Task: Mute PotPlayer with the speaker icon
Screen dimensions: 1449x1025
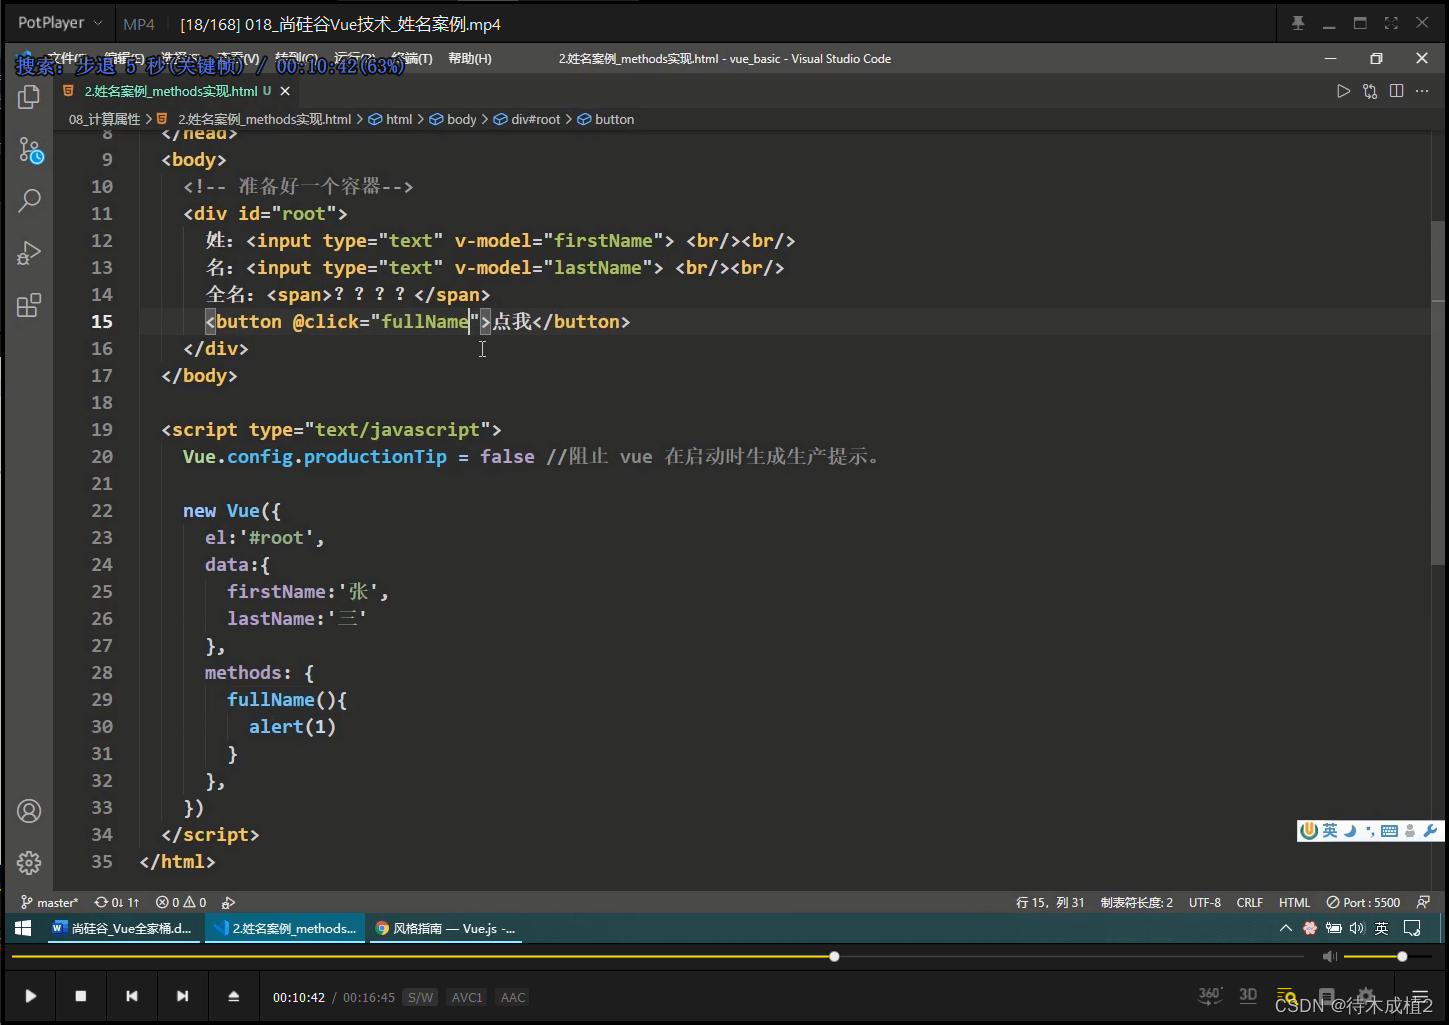Action: 1329,956
